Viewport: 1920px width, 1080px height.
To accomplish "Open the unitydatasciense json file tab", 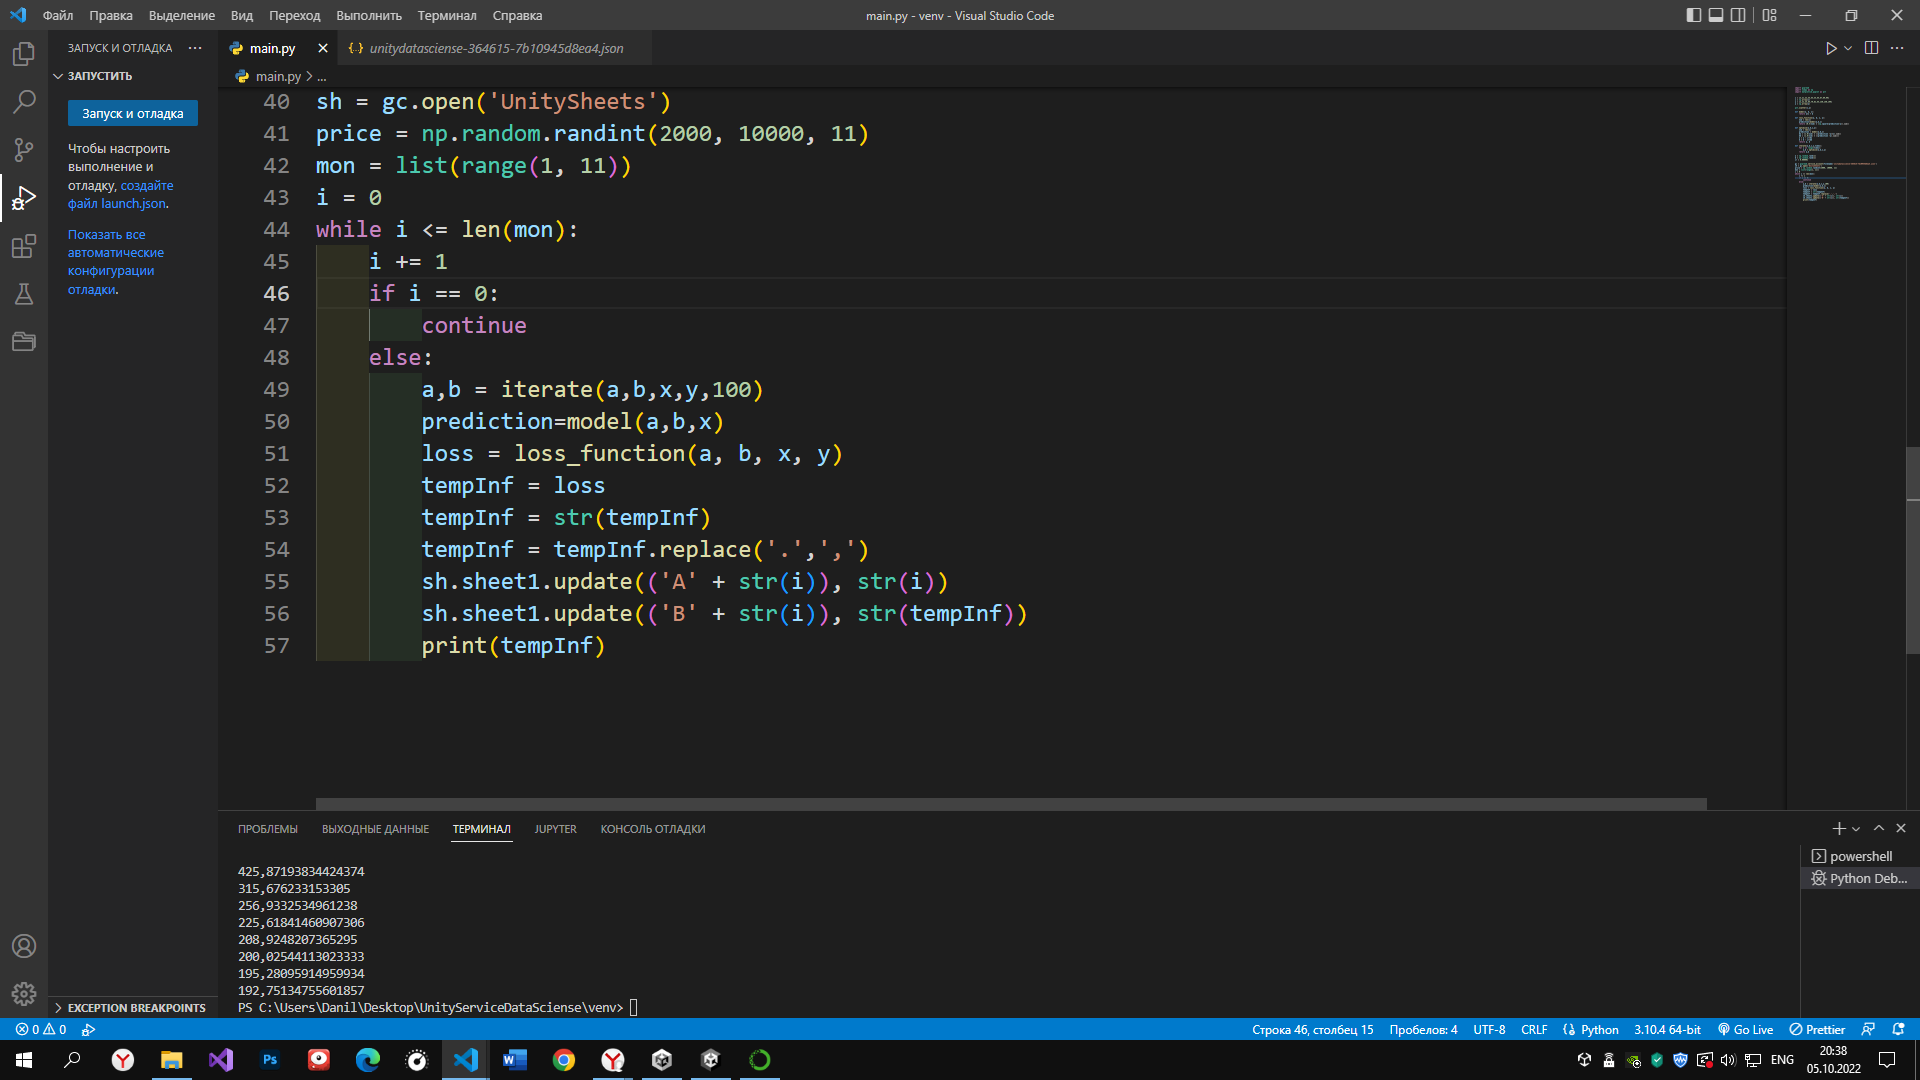I will pyautogui.click(x=495, y=48).
